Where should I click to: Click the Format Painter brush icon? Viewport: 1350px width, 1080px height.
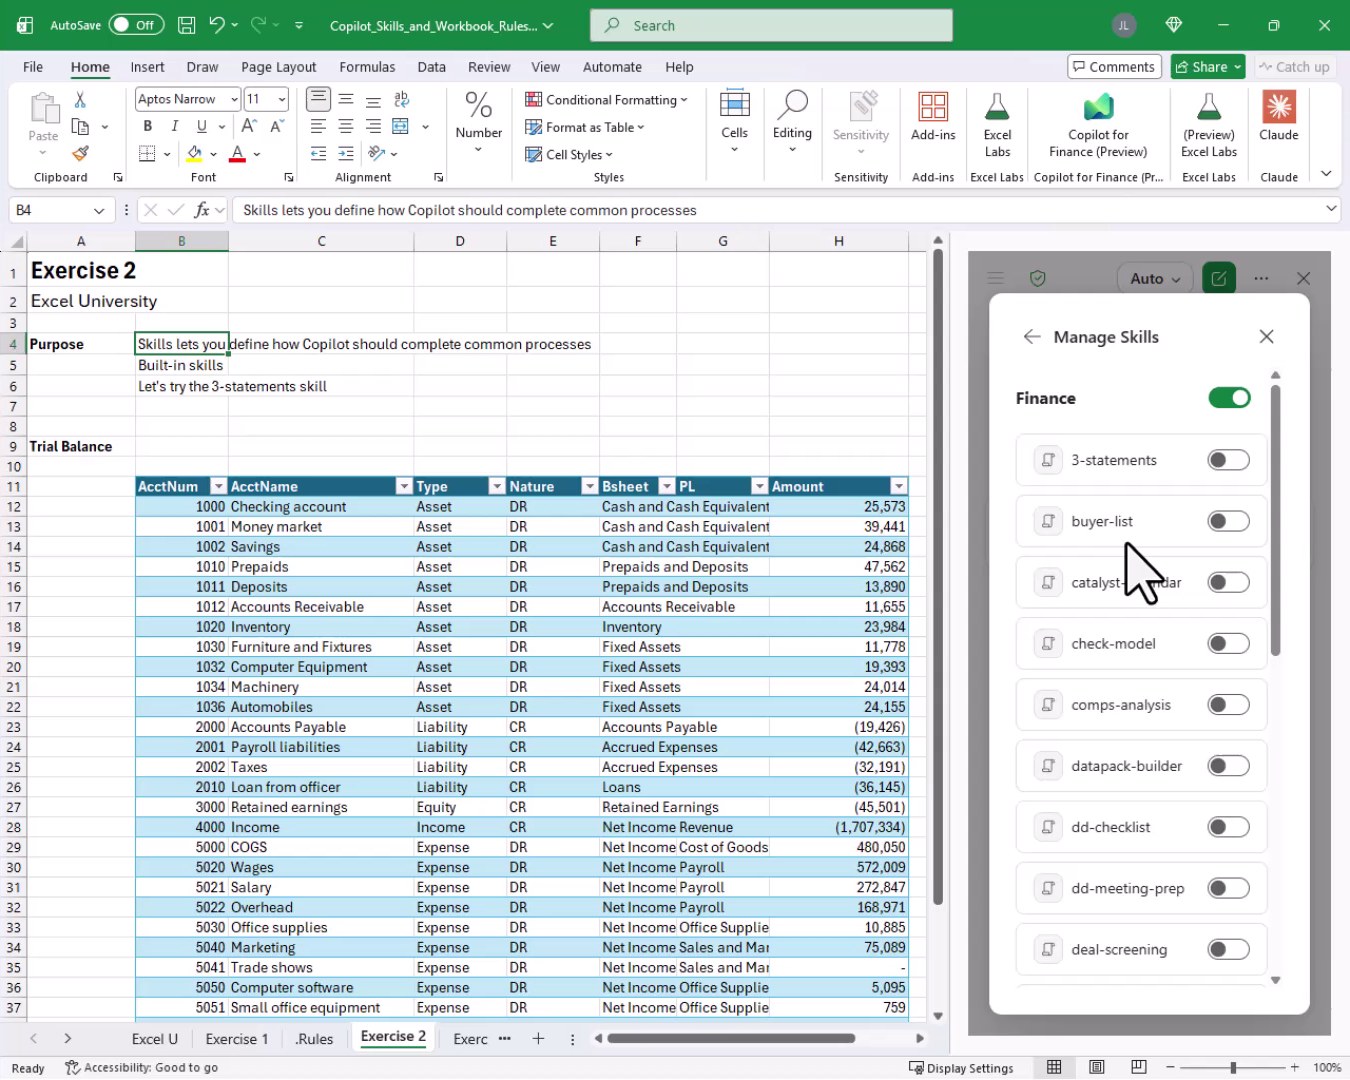tap(80, 153)
